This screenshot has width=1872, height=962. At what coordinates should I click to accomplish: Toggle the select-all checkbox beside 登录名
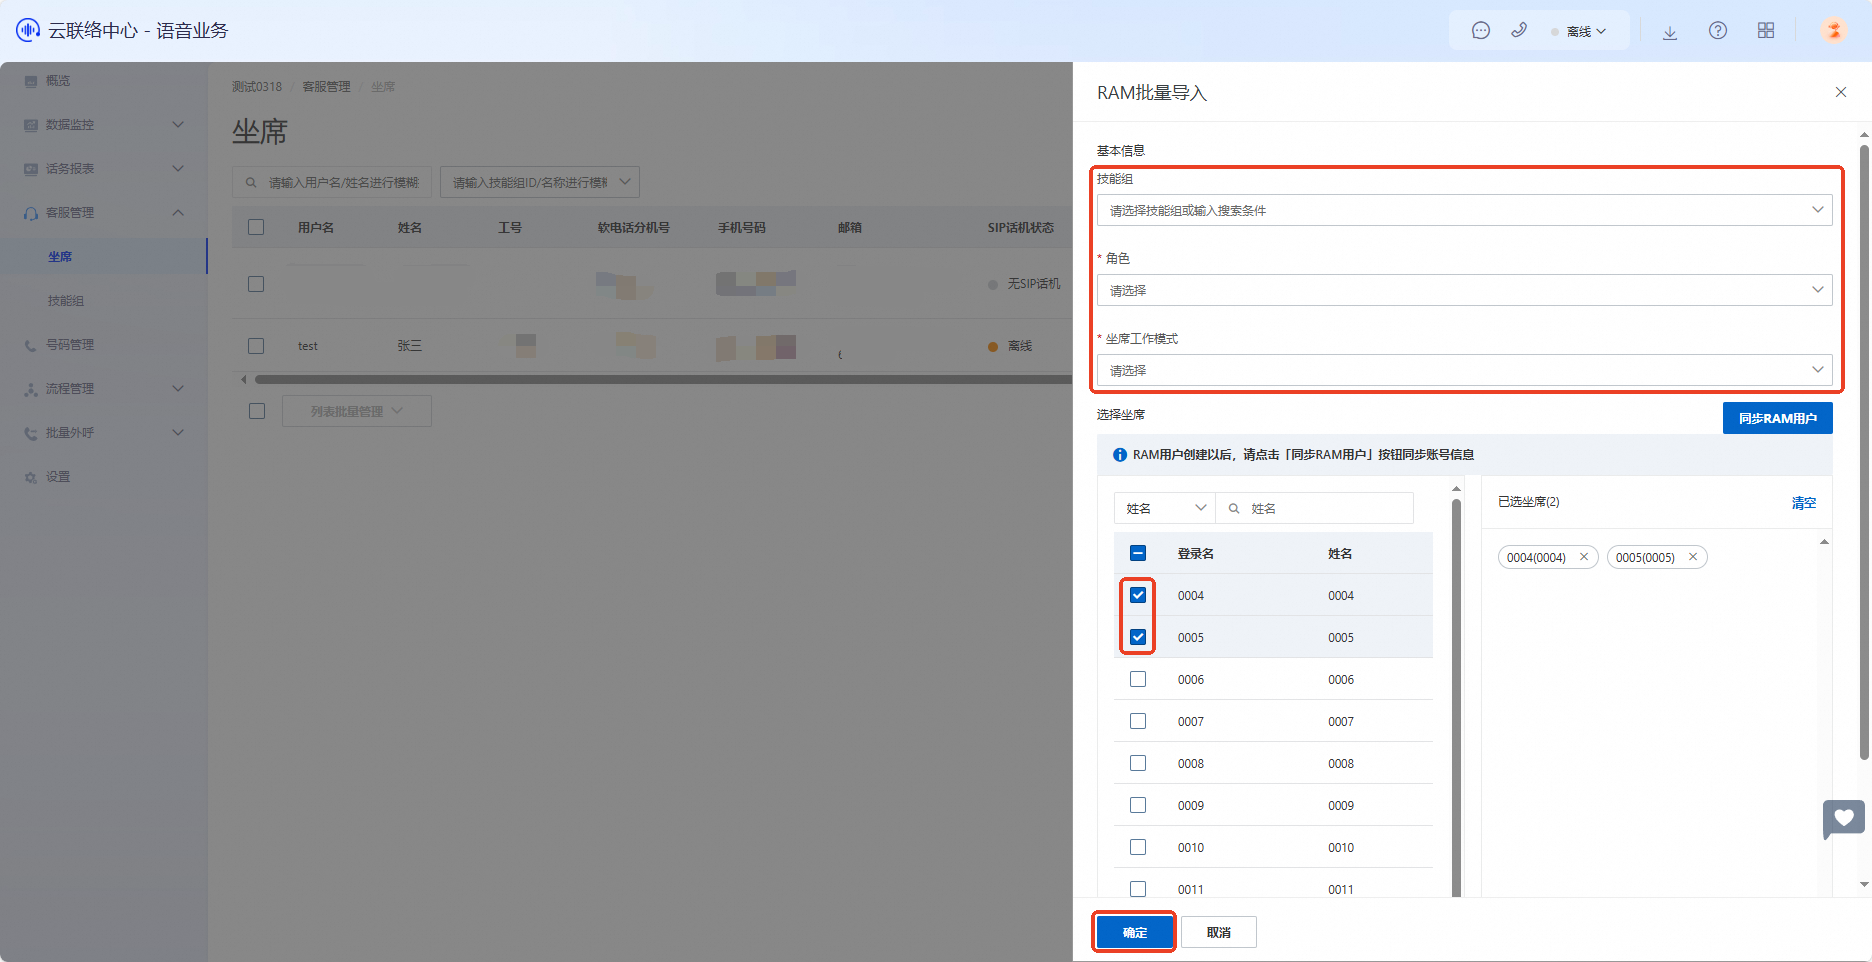1138,553
